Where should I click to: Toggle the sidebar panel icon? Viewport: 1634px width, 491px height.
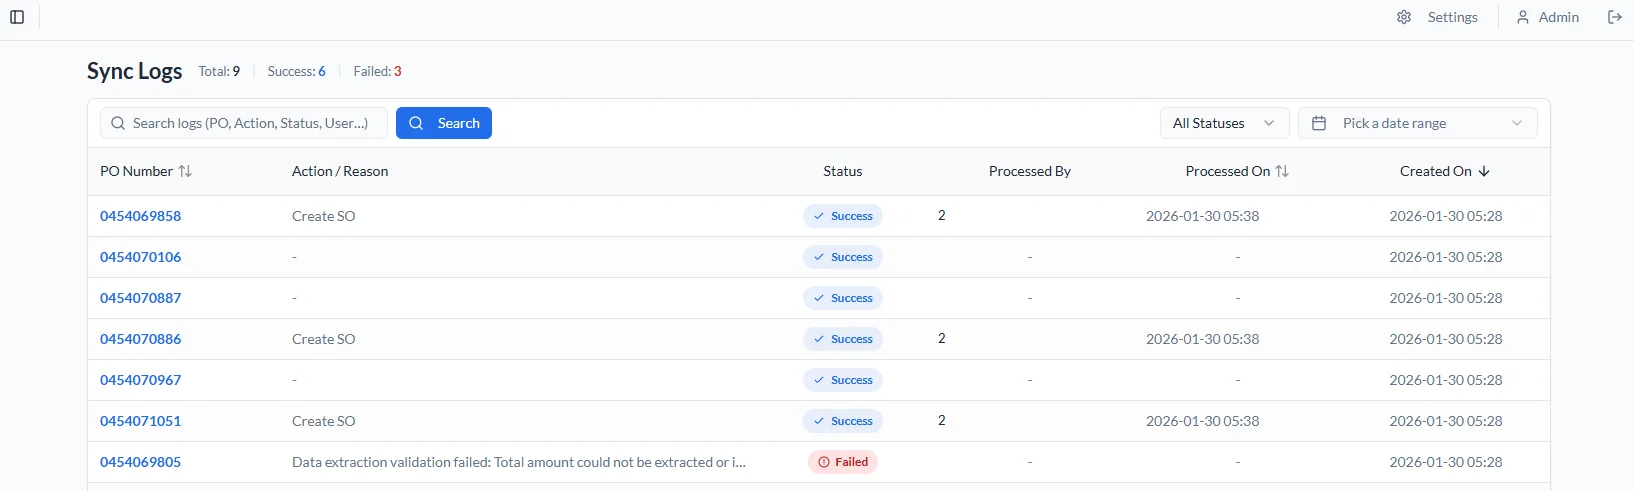tap(17, 17)
